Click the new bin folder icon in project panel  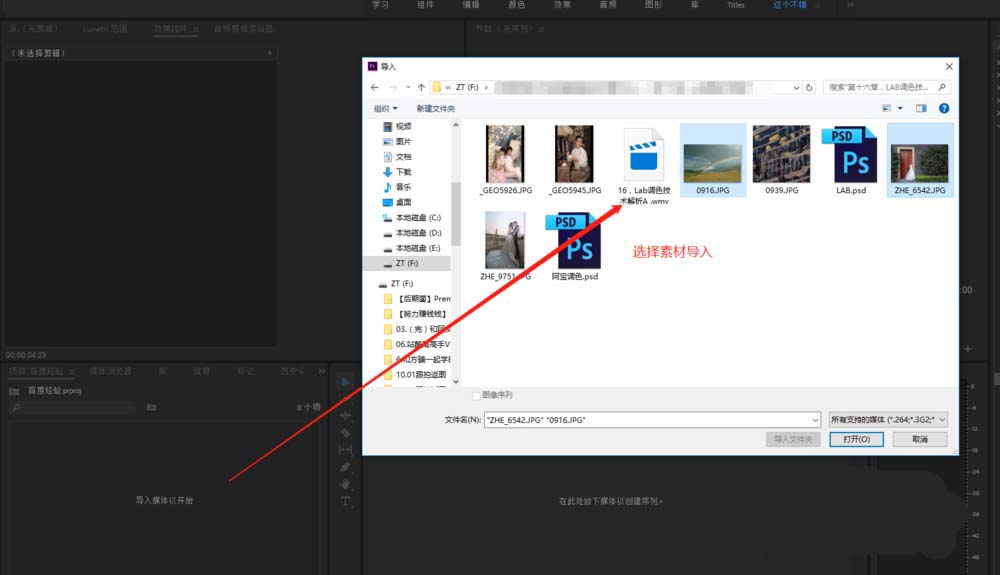tap(151, 407)
